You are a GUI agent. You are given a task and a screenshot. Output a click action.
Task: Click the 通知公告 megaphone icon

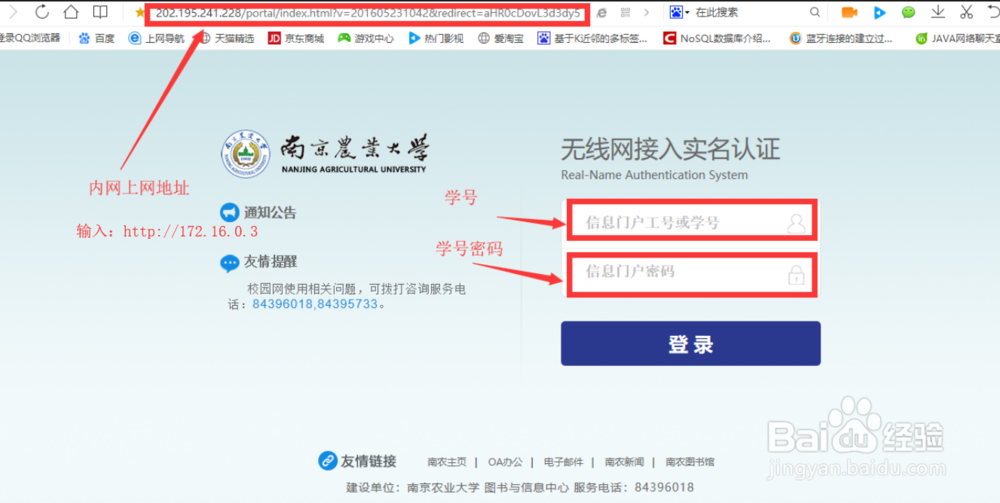click(x=230, y=212)
